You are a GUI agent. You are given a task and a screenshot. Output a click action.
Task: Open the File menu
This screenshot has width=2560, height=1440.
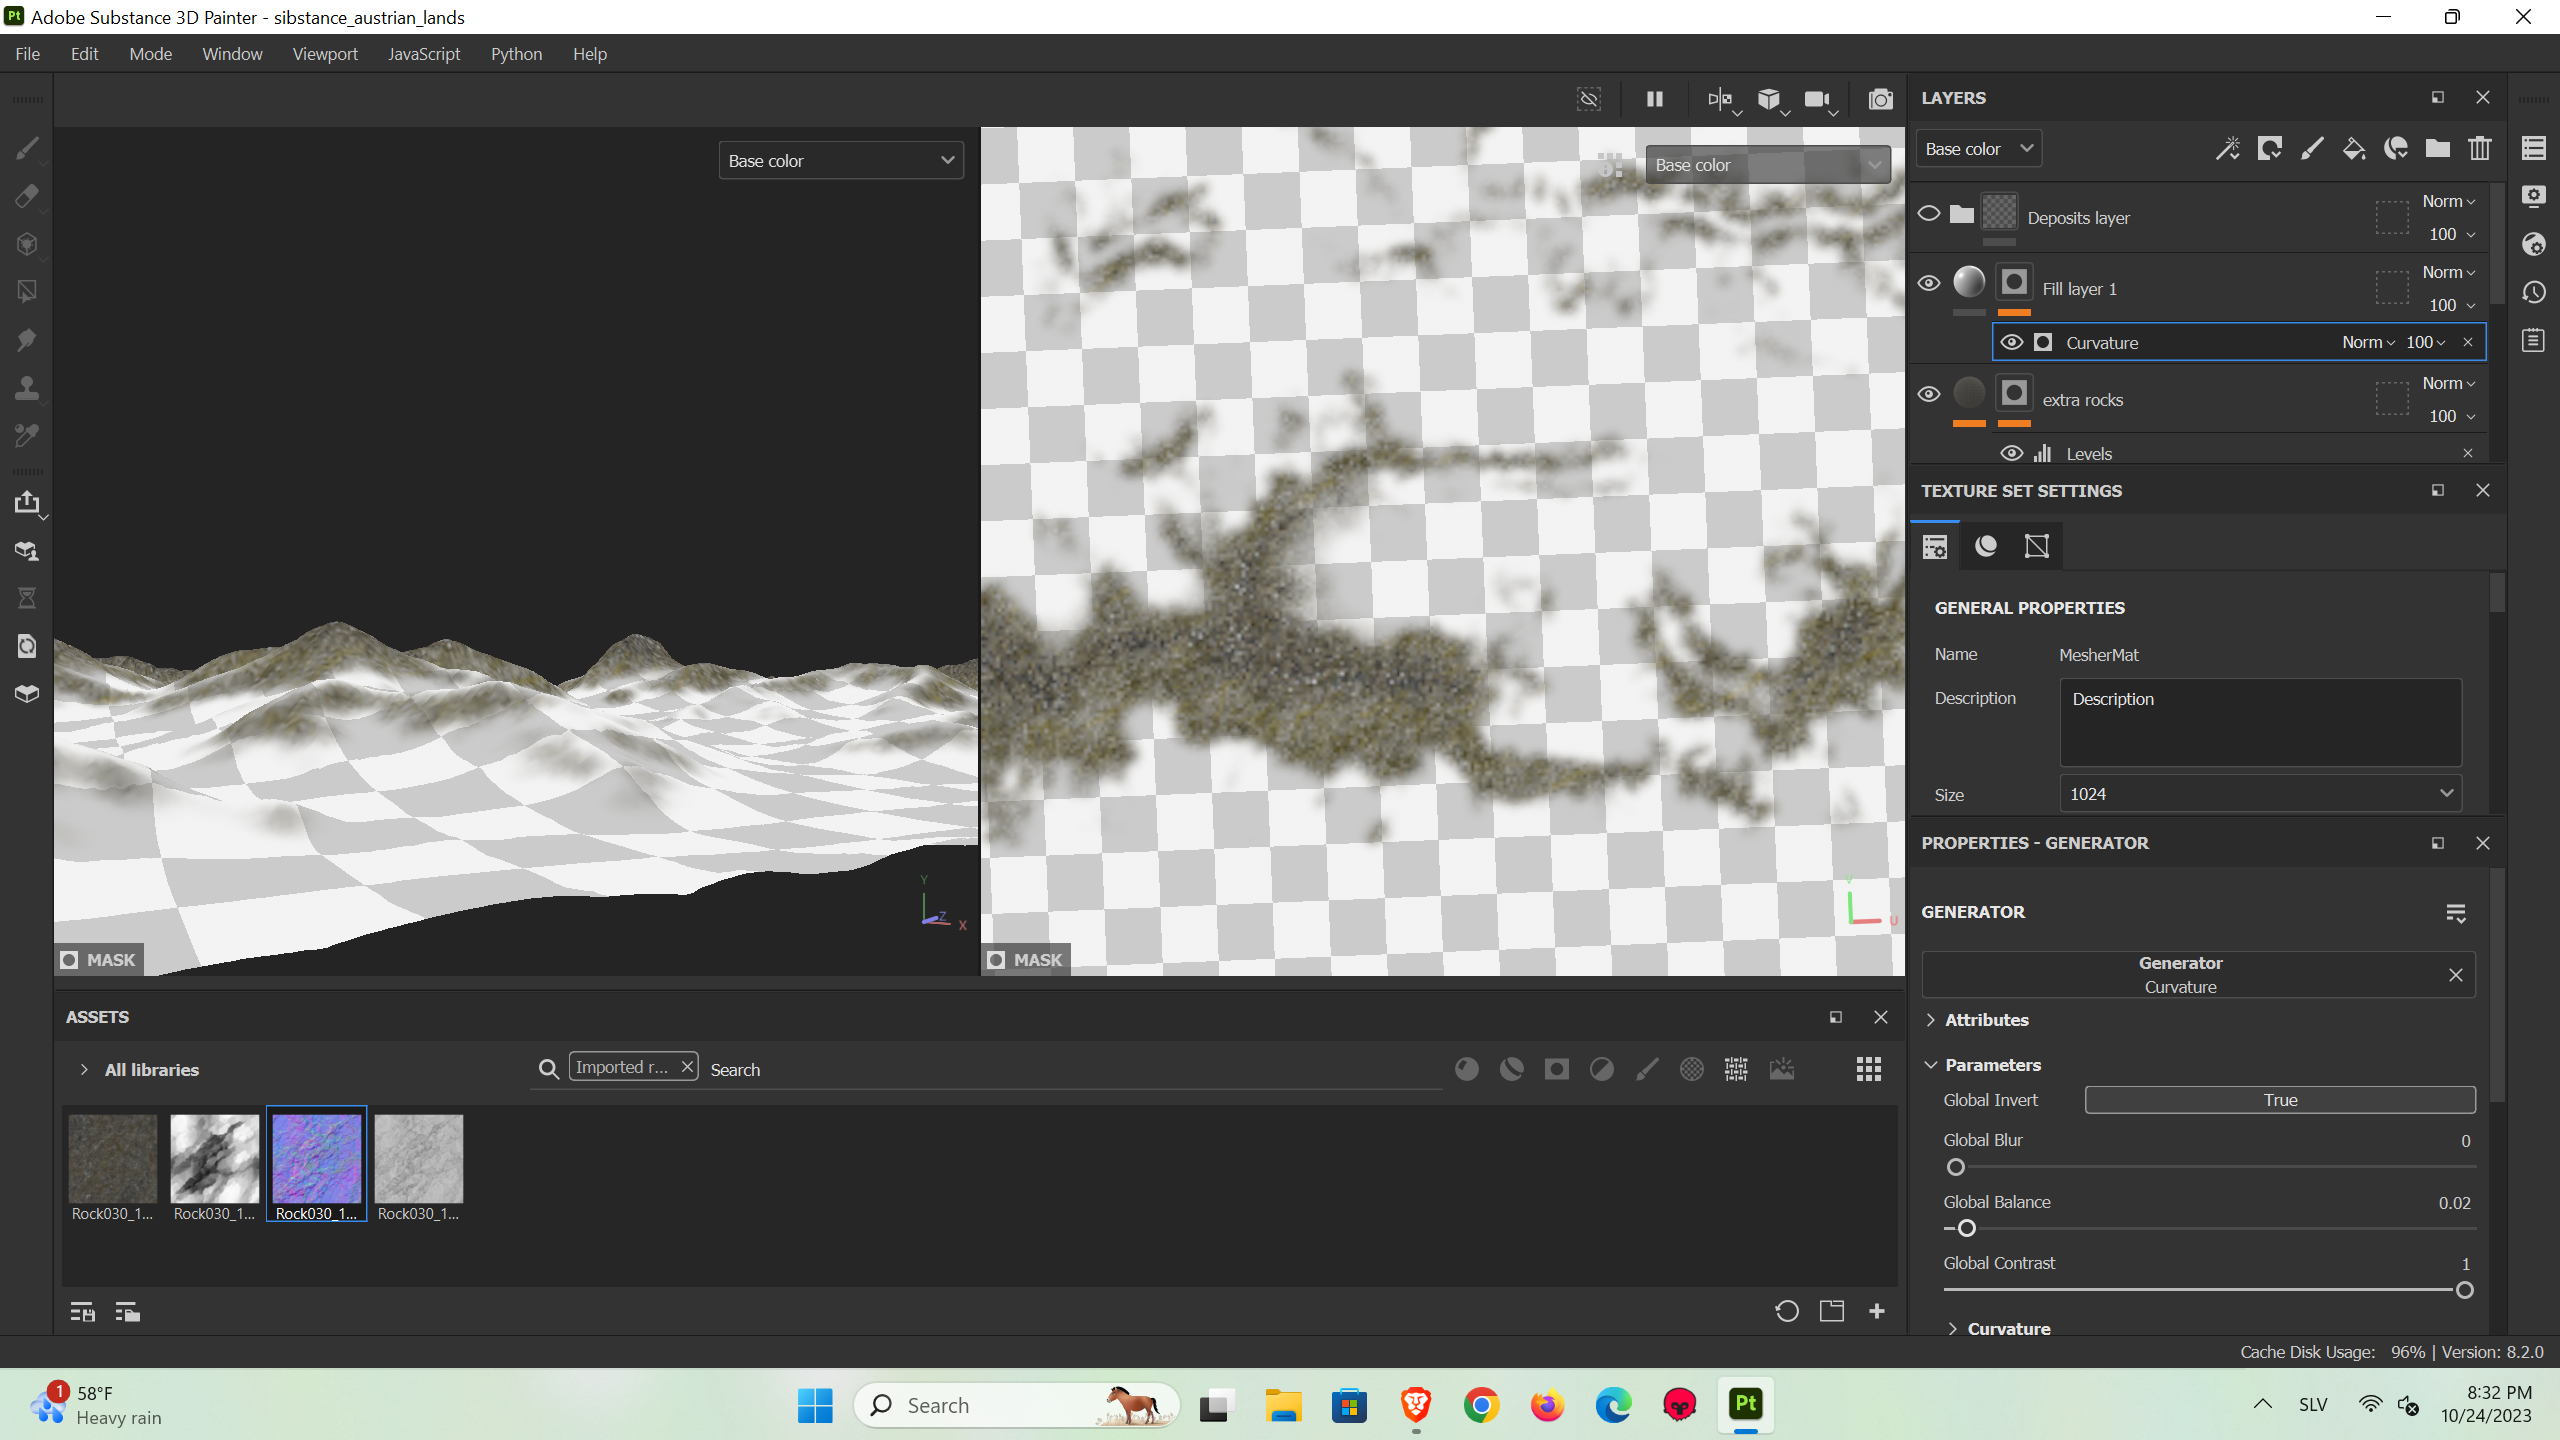28,54
